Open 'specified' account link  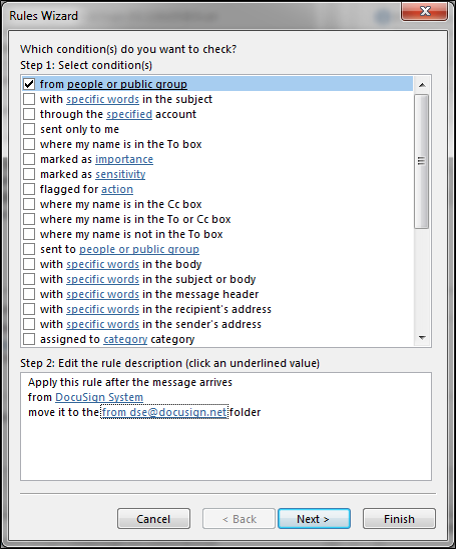pyautogui.click(x=129, y=114)
